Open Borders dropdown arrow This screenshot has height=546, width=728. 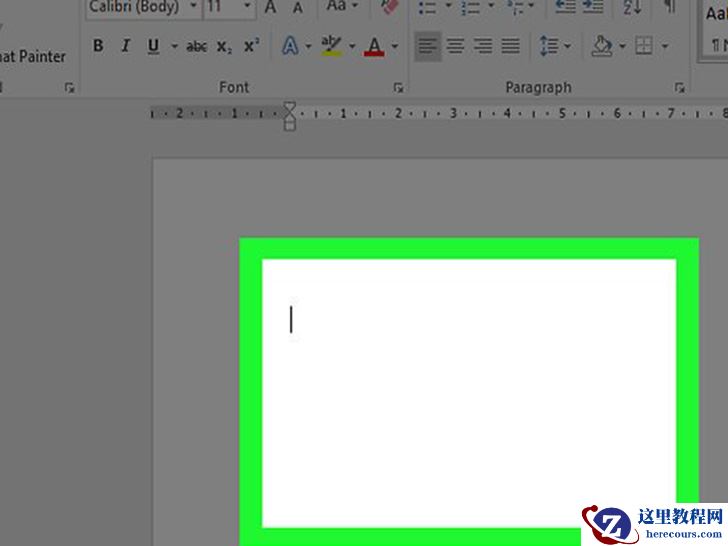coord(665,46)
